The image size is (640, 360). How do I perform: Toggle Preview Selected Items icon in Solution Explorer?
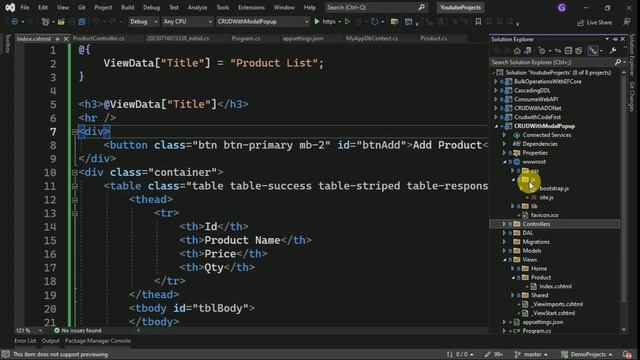pos(593,51)
